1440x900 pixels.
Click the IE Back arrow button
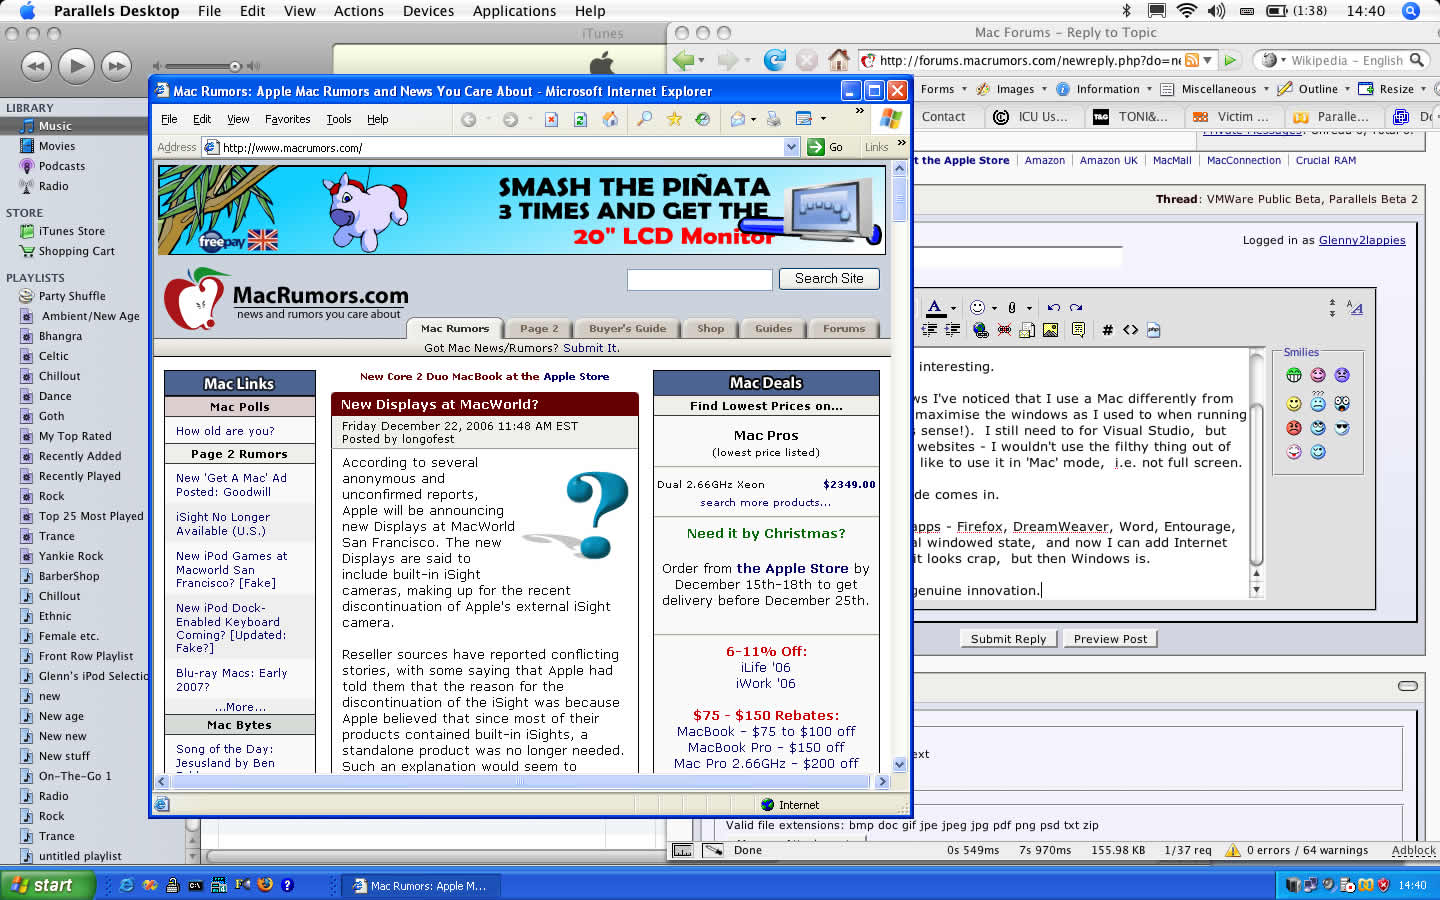click(x=468, y=119)
